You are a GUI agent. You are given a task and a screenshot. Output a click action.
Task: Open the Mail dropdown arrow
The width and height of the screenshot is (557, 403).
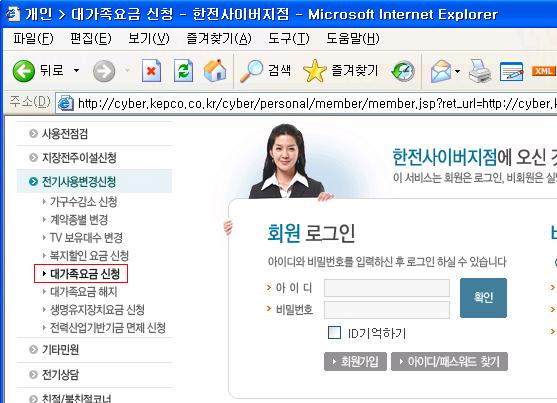click(x=458, y=71)
